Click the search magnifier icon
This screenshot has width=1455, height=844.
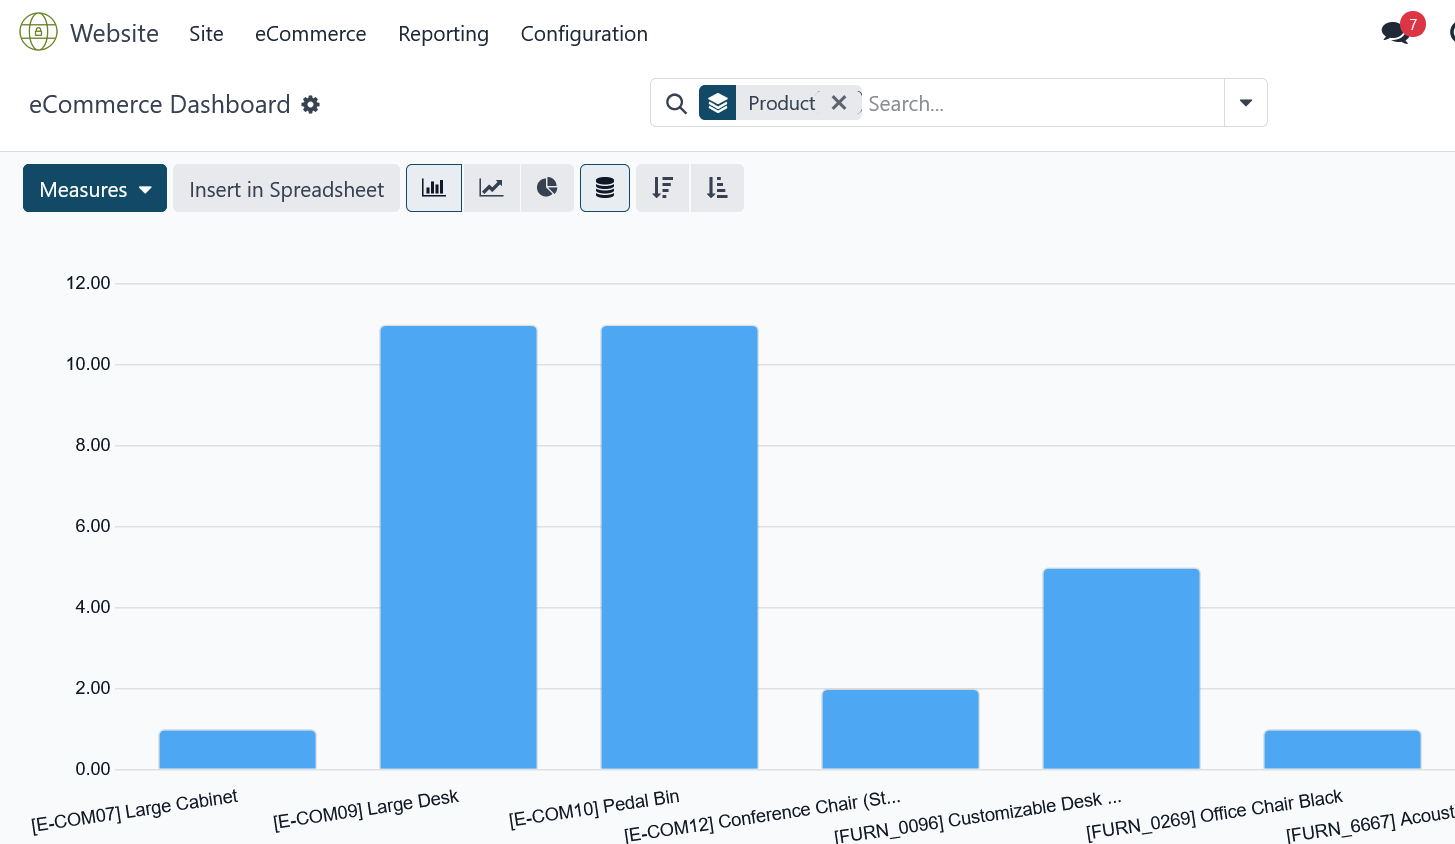676,103
